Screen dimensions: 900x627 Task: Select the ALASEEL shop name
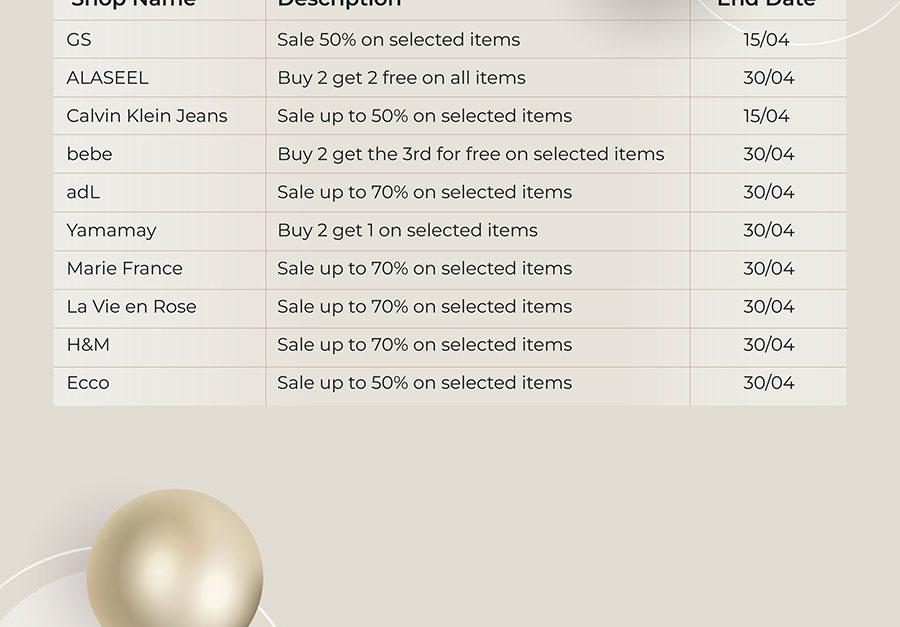[107, 78]
